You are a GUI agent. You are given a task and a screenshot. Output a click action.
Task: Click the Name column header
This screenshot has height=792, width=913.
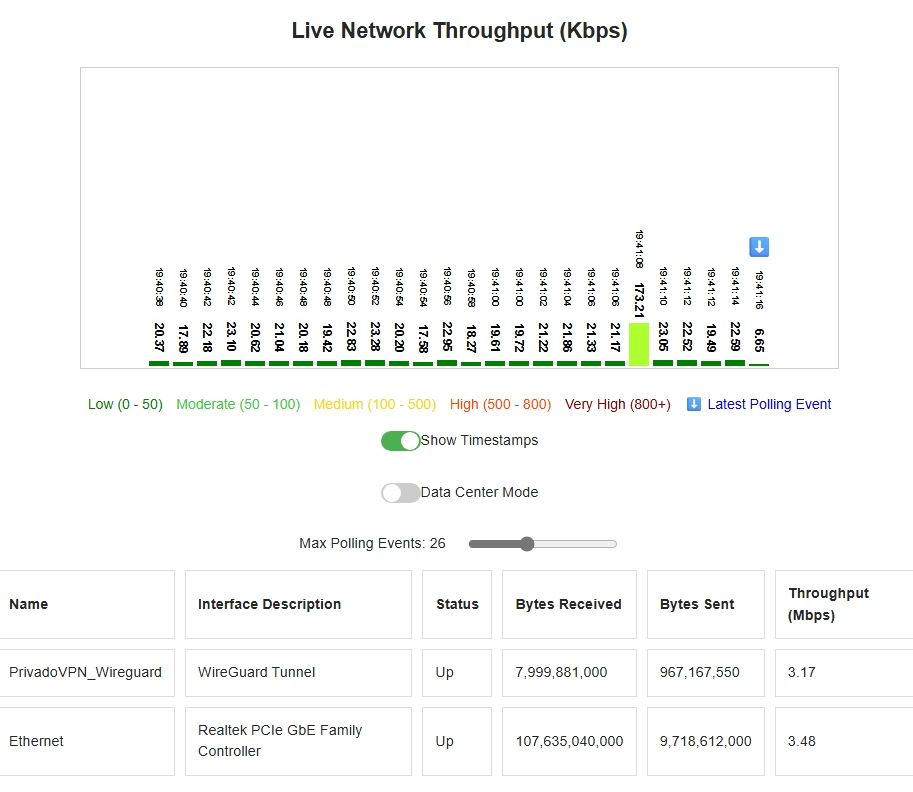coord(29,604)
